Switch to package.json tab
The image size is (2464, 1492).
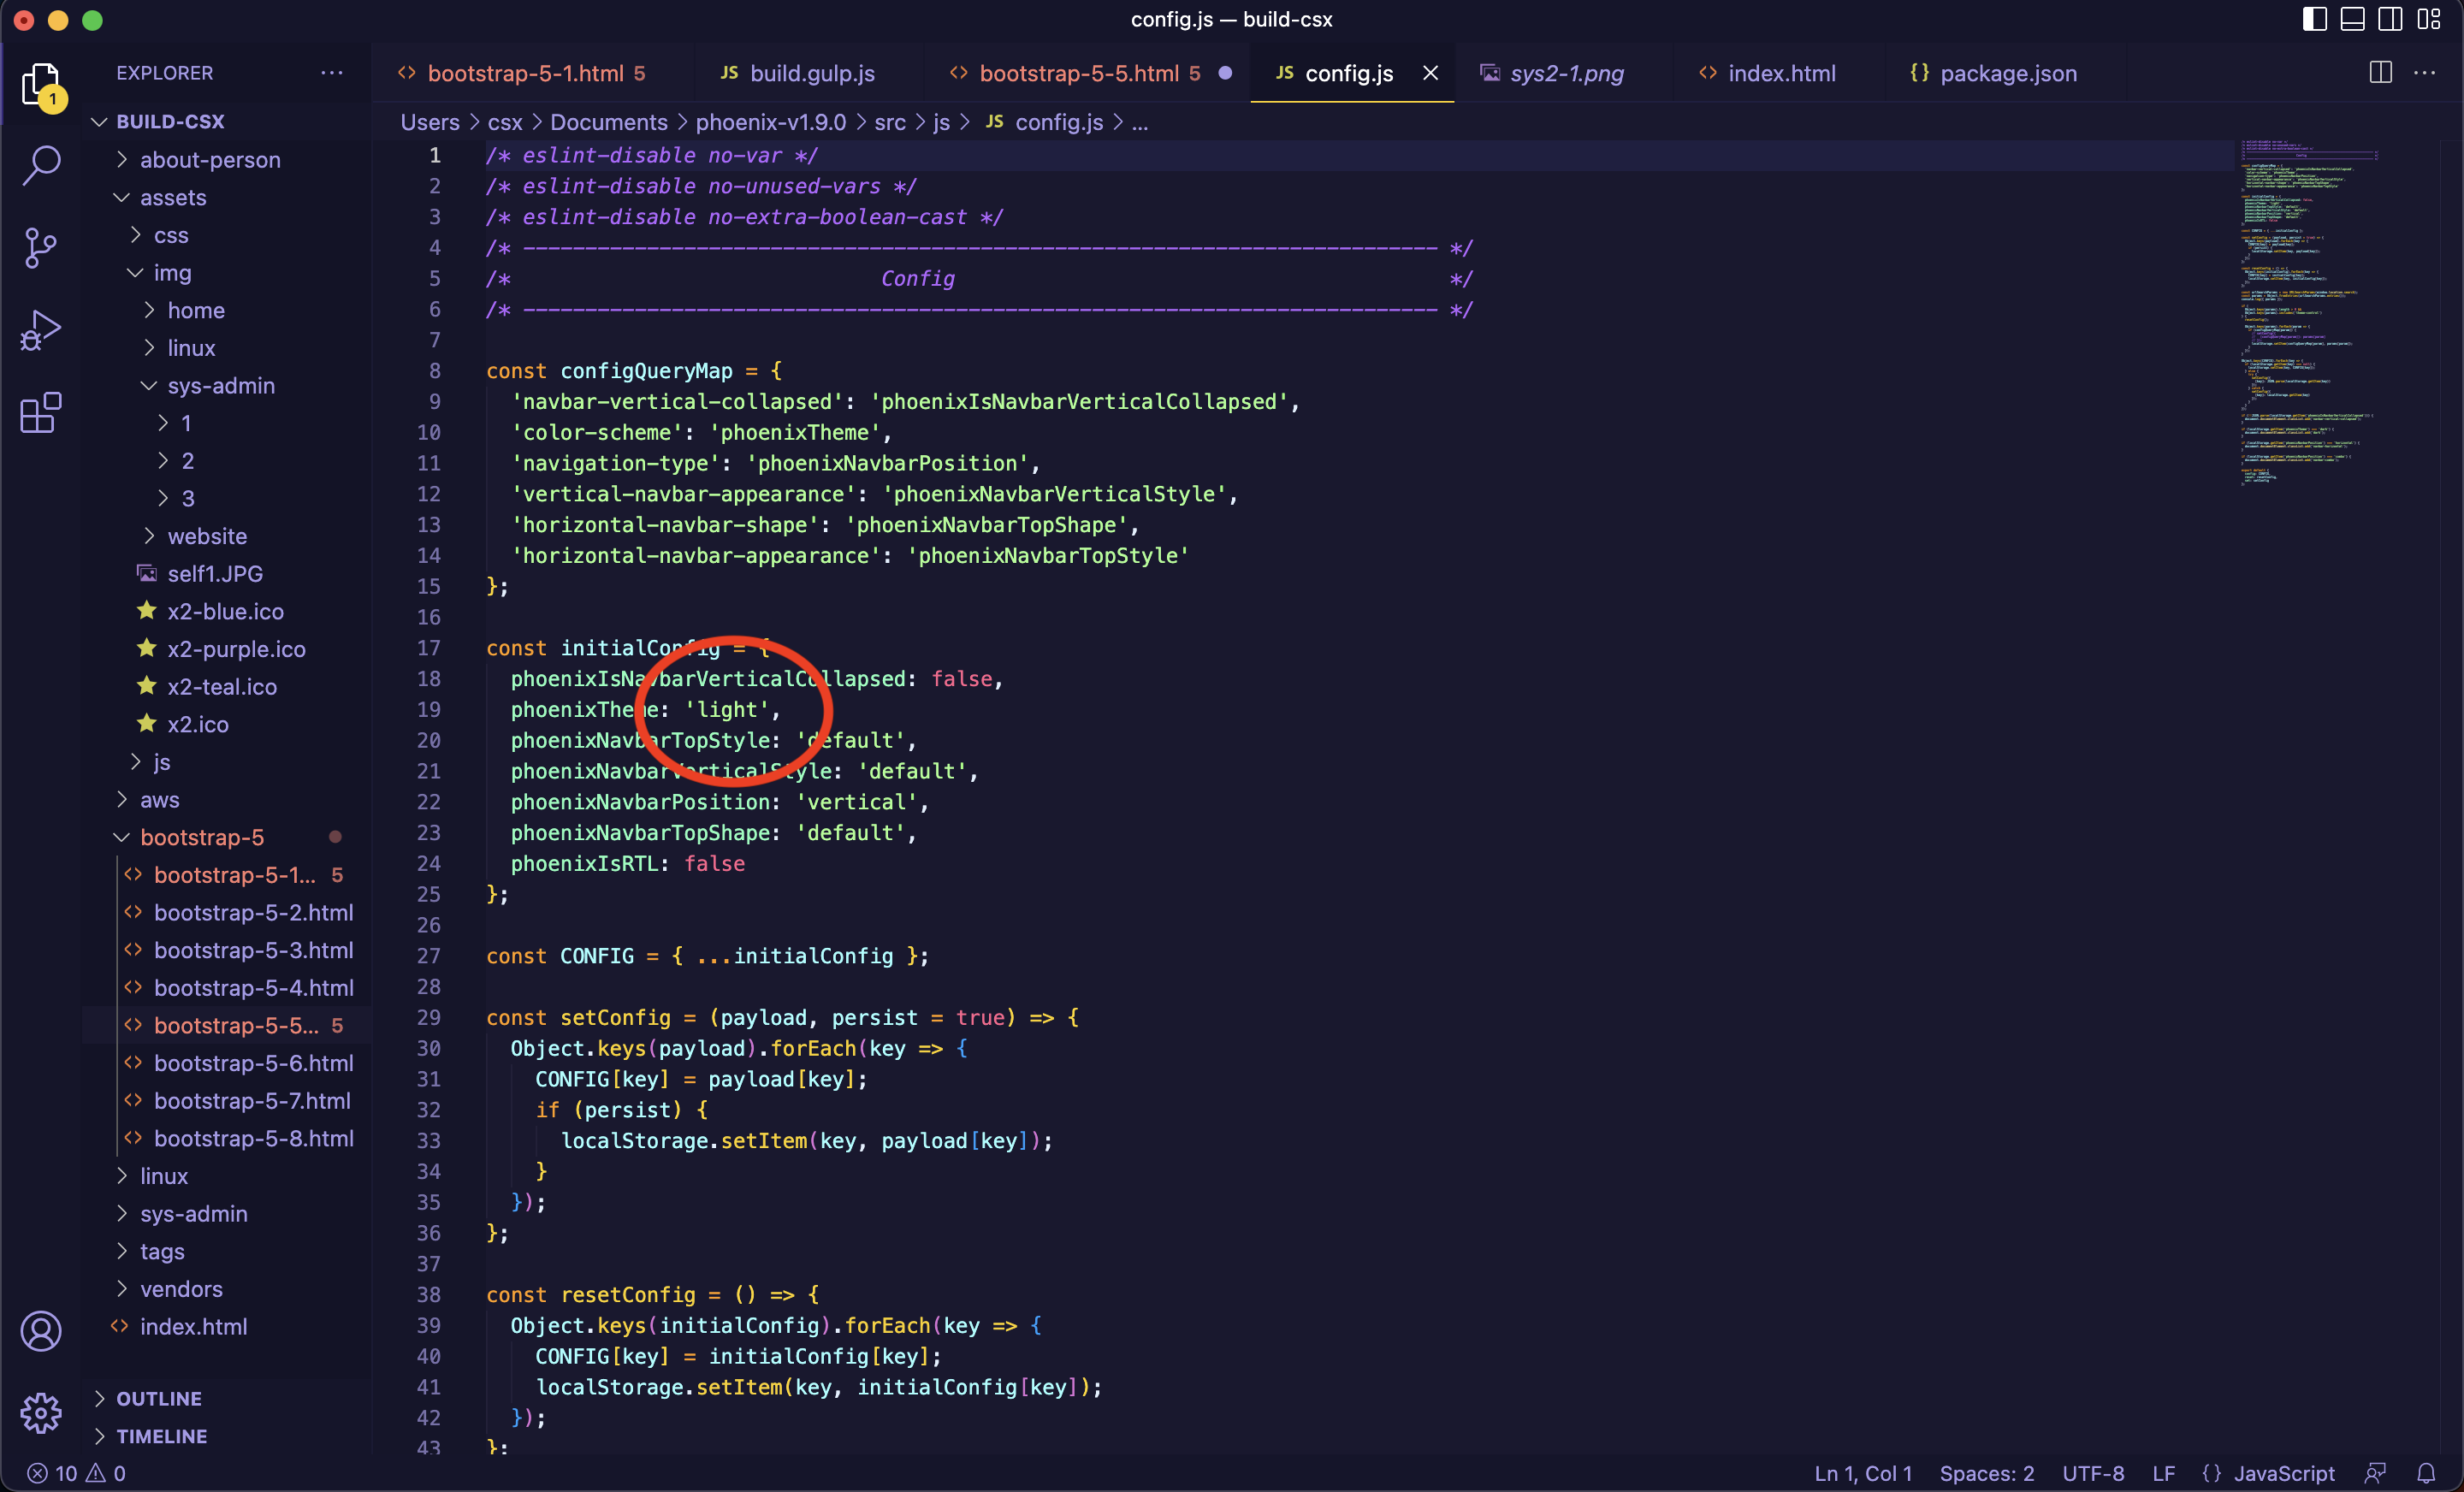[x=2008, y=73]
